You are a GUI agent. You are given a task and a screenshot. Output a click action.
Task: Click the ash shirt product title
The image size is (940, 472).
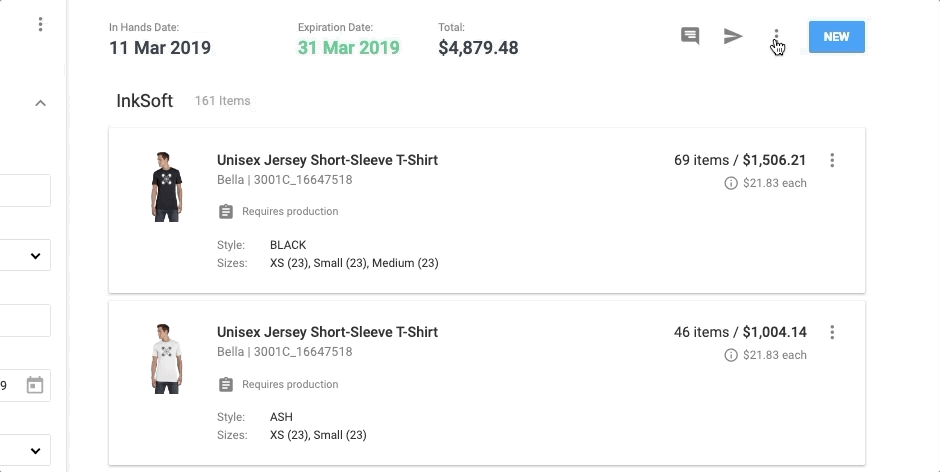coord(327,332)
